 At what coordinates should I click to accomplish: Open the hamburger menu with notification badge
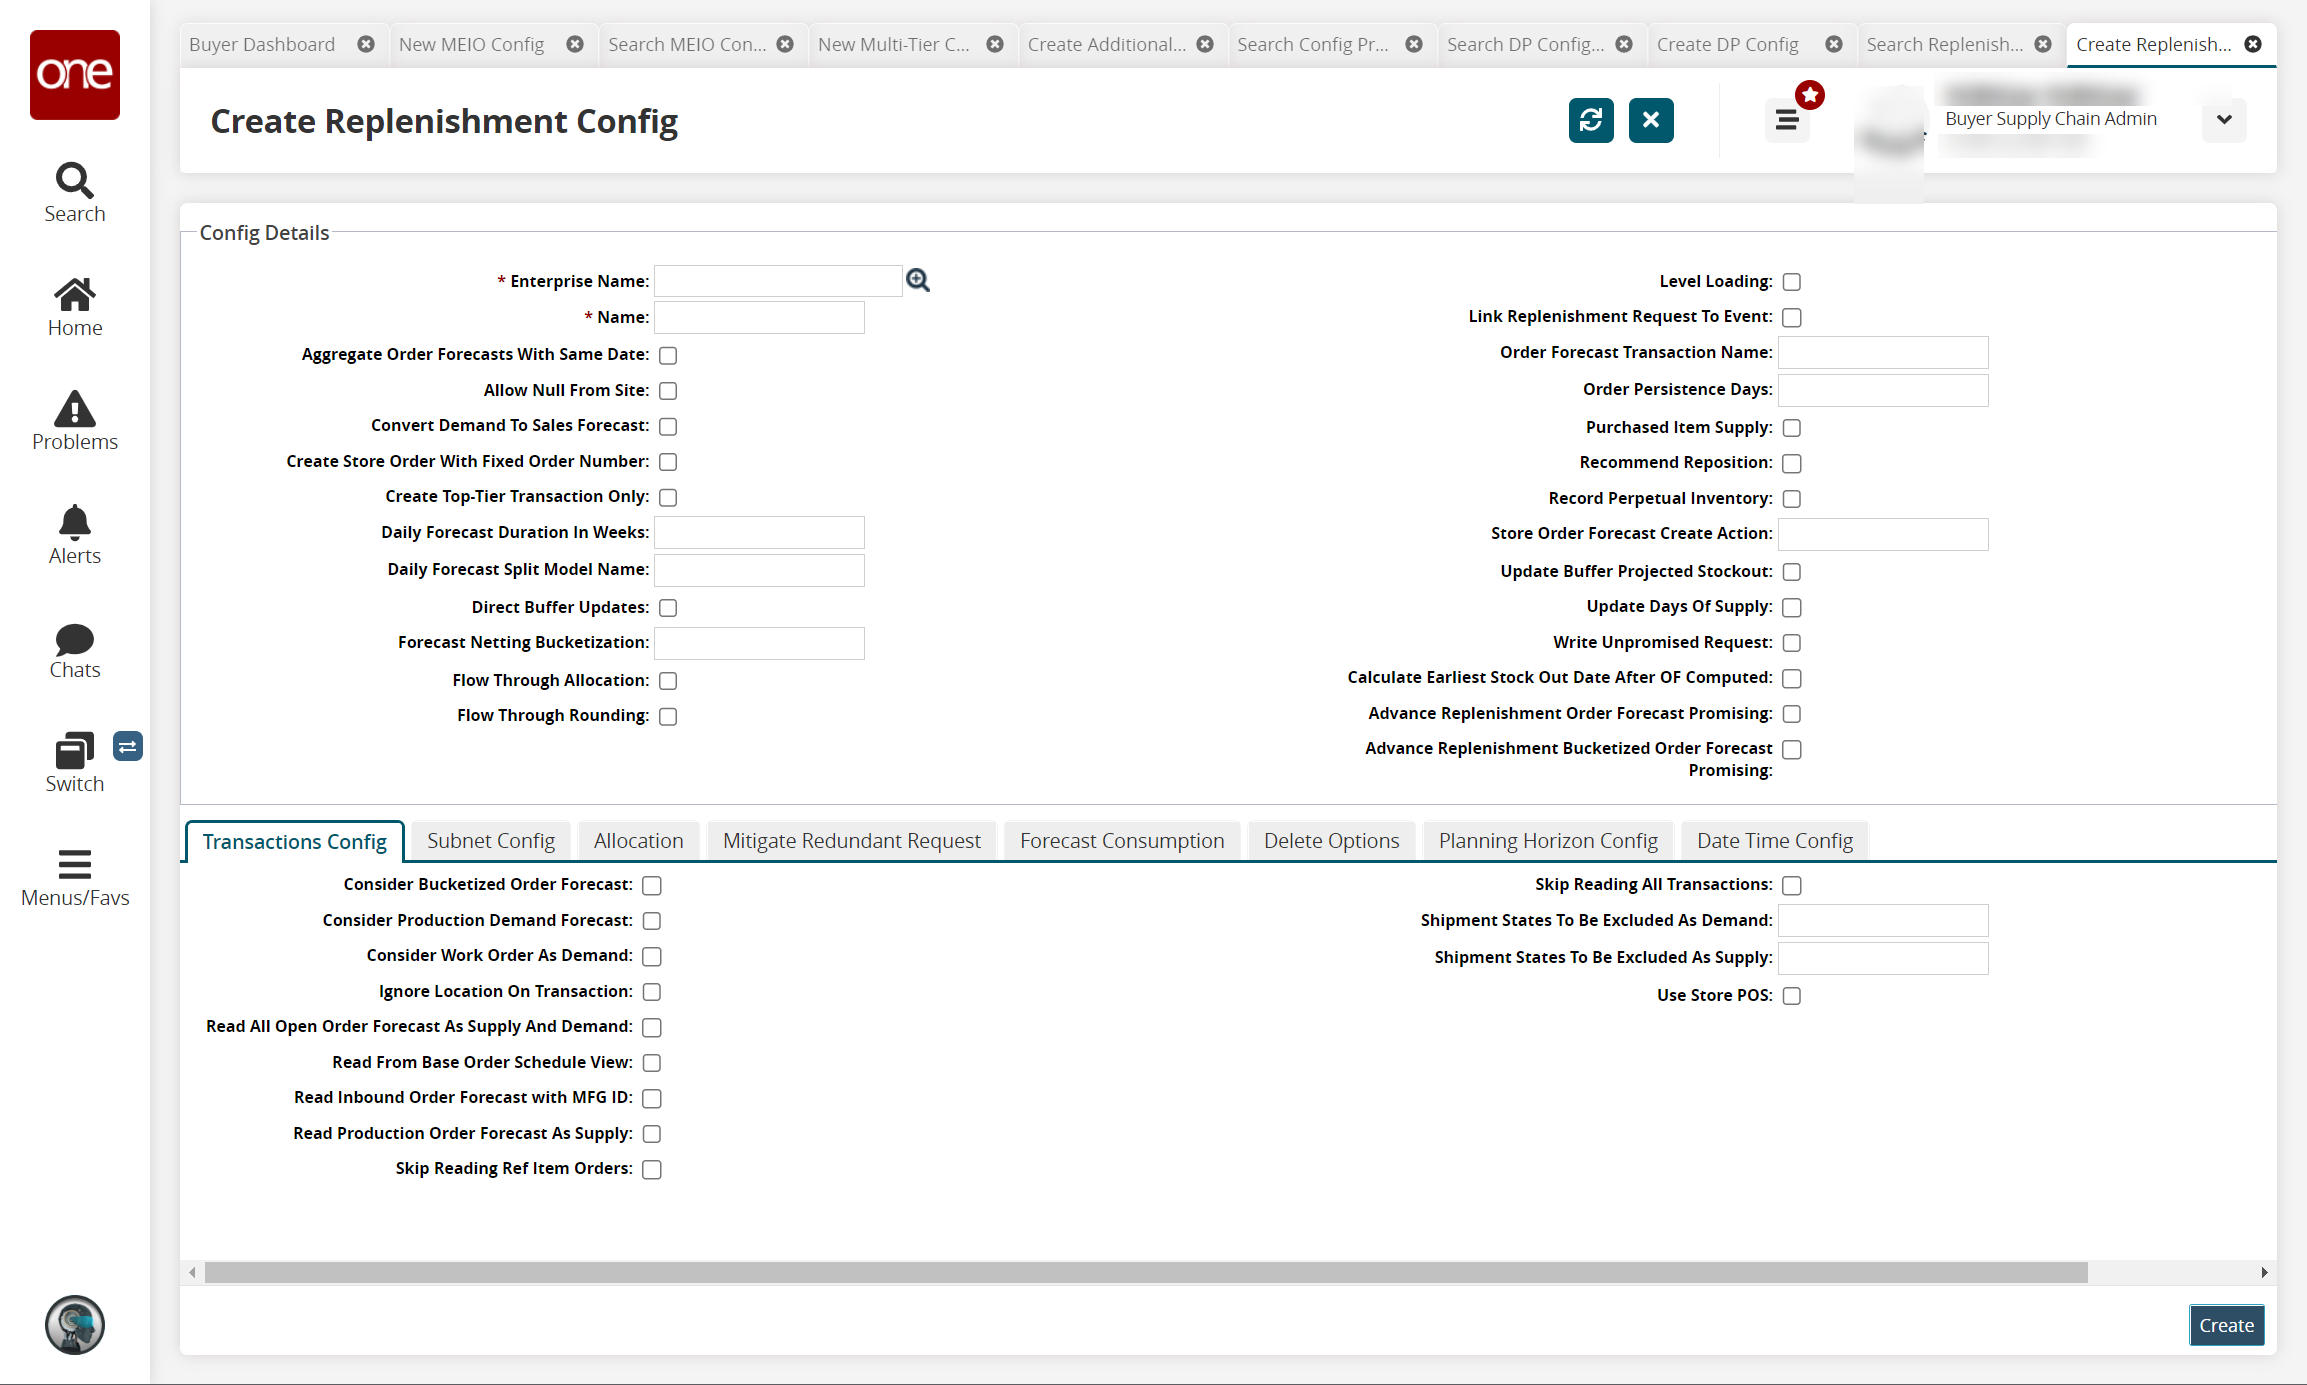[1787, 121]
